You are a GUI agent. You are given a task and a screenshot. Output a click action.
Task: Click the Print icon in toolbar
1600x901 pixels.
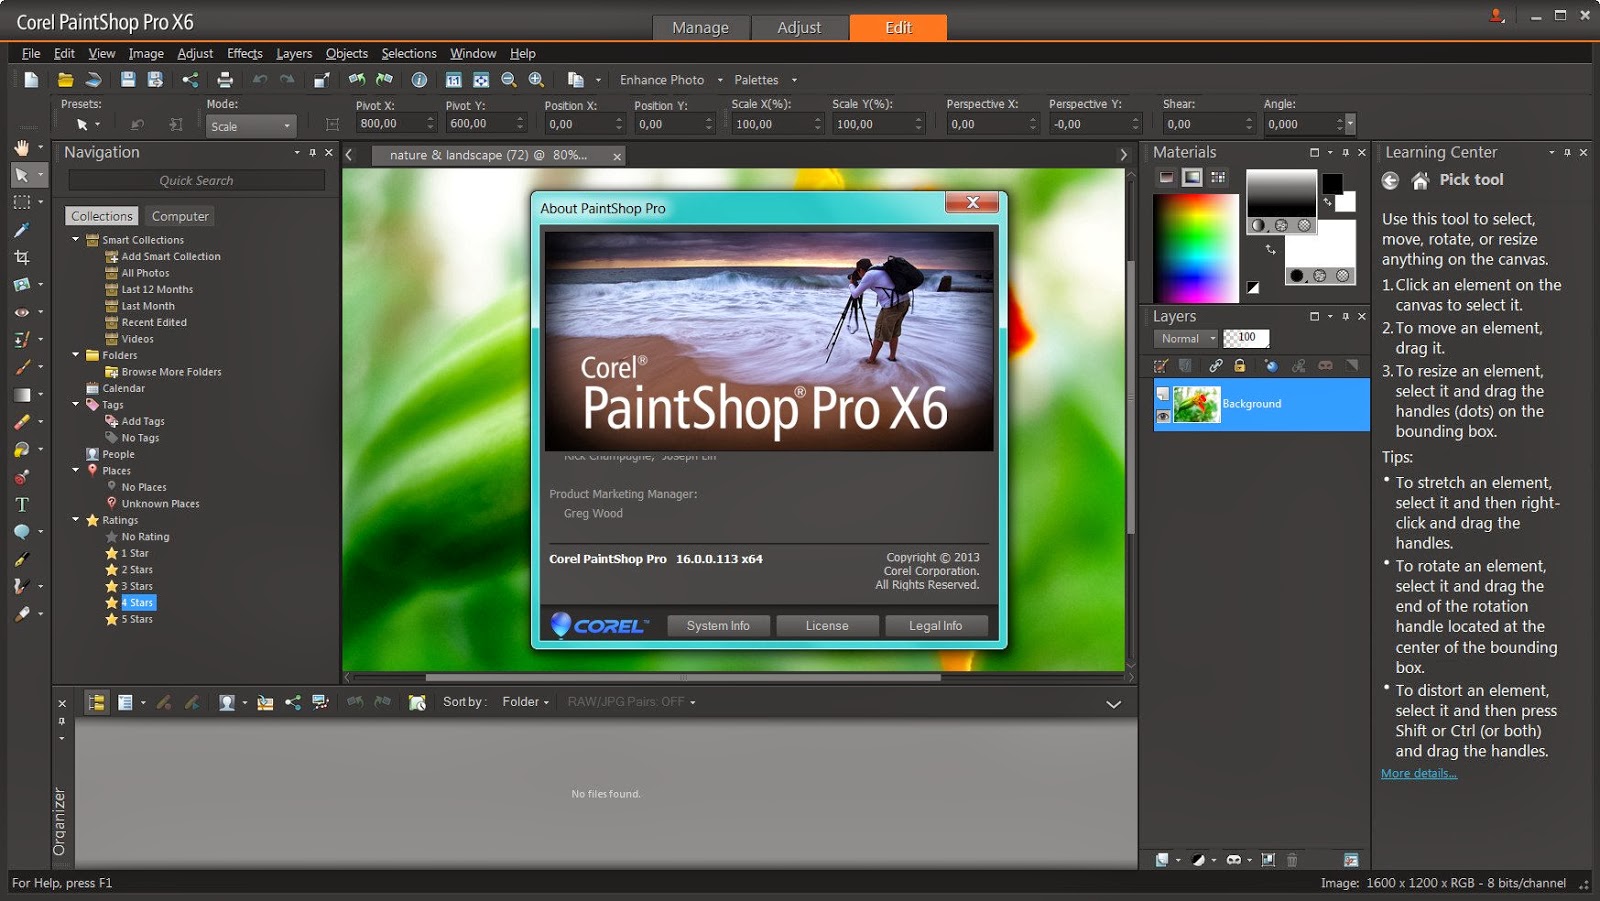click(x=225, y=80)
